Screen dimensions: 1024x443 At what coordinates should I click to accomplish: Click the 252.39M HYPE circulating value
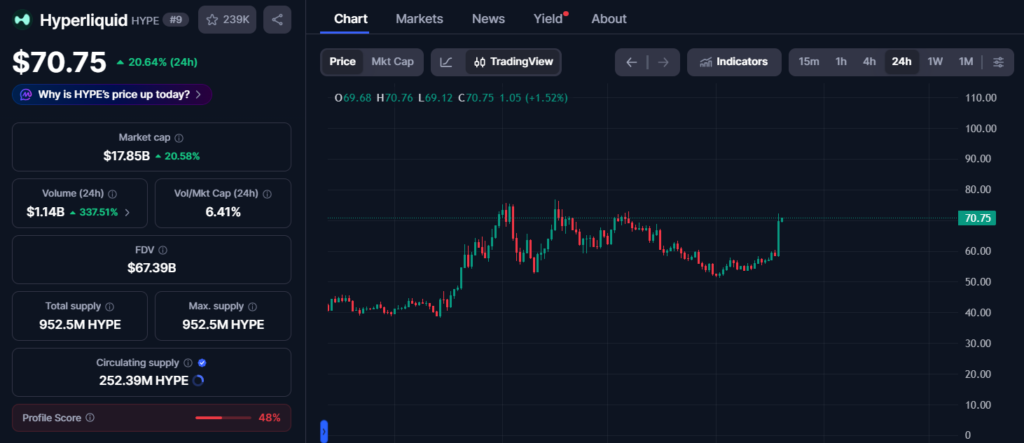pos(144,380)
